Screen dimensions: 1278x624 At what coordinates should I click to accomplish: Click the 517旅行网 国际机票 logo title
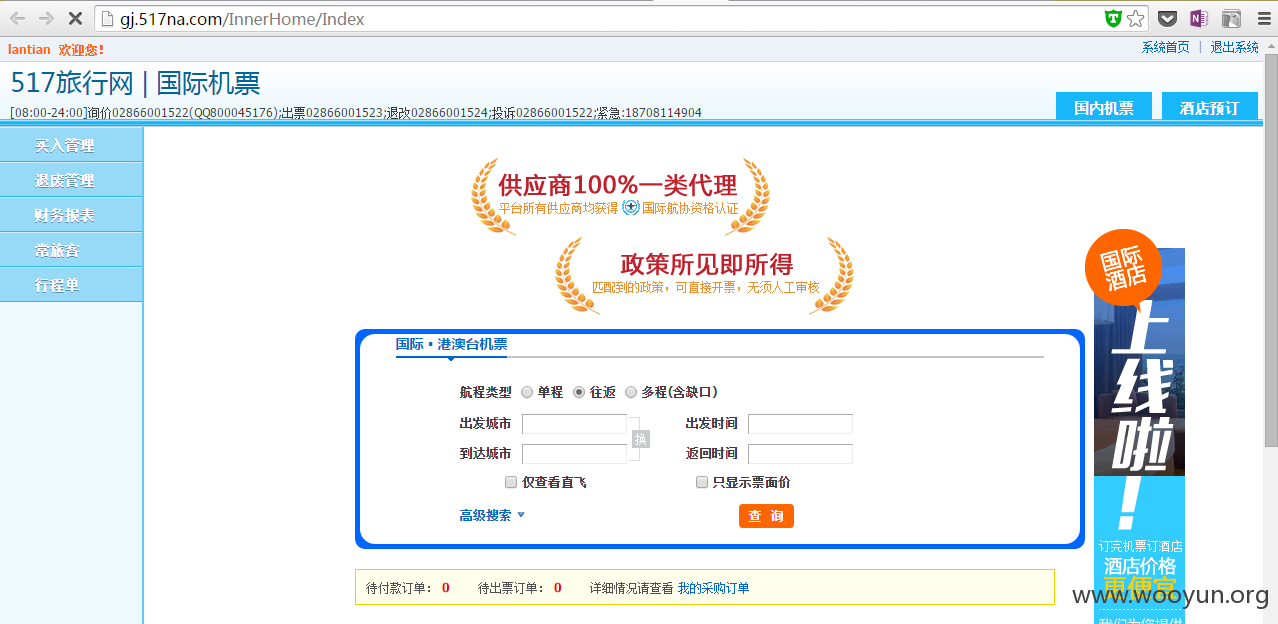tap(136, 83)
